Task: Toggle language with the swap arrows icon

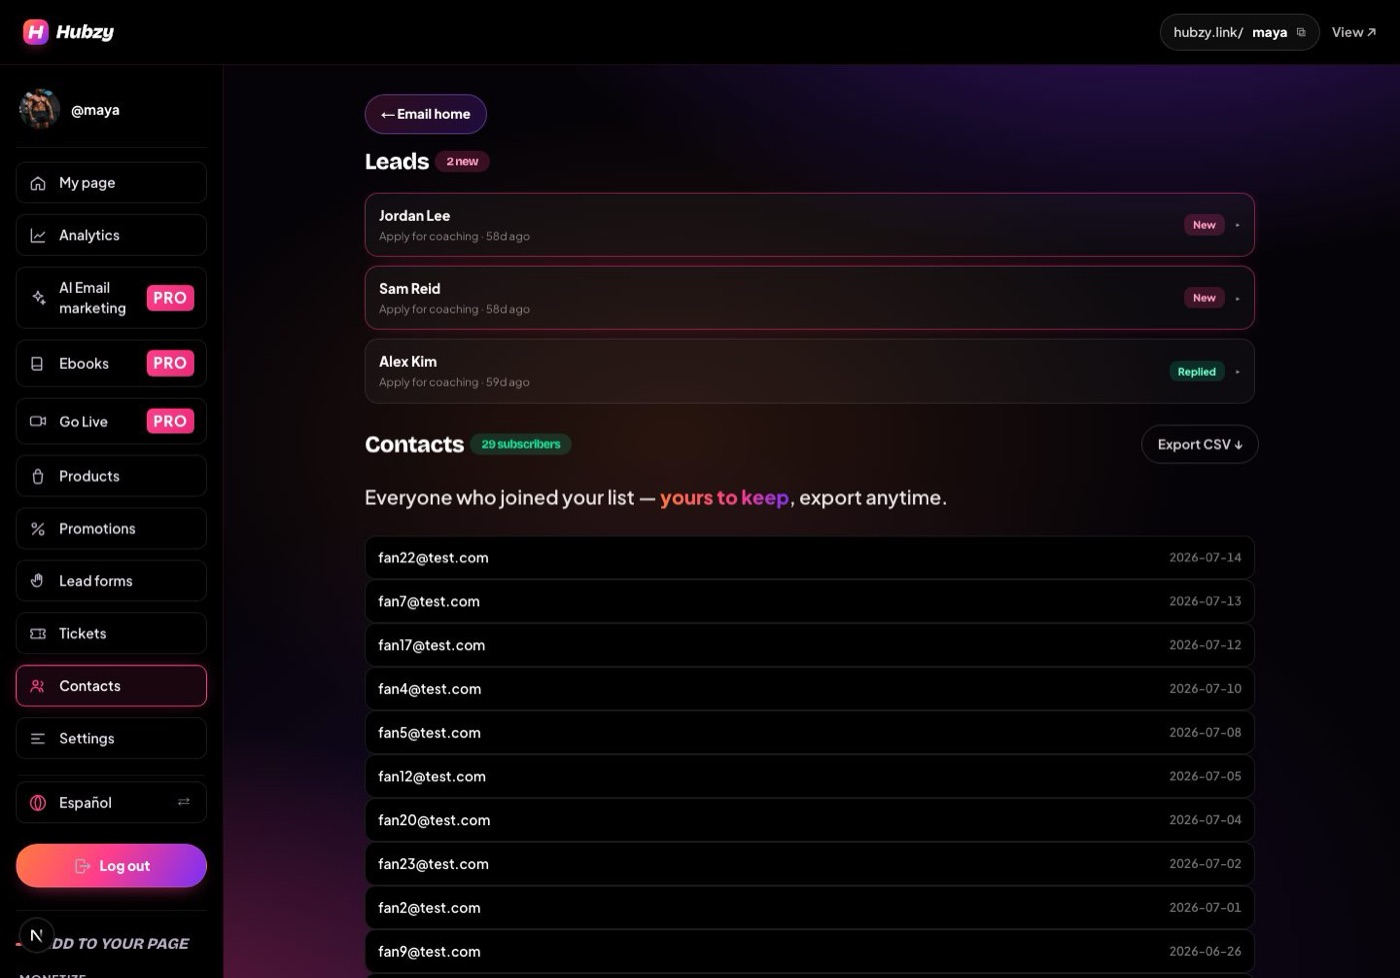Action: coord(184,802)
